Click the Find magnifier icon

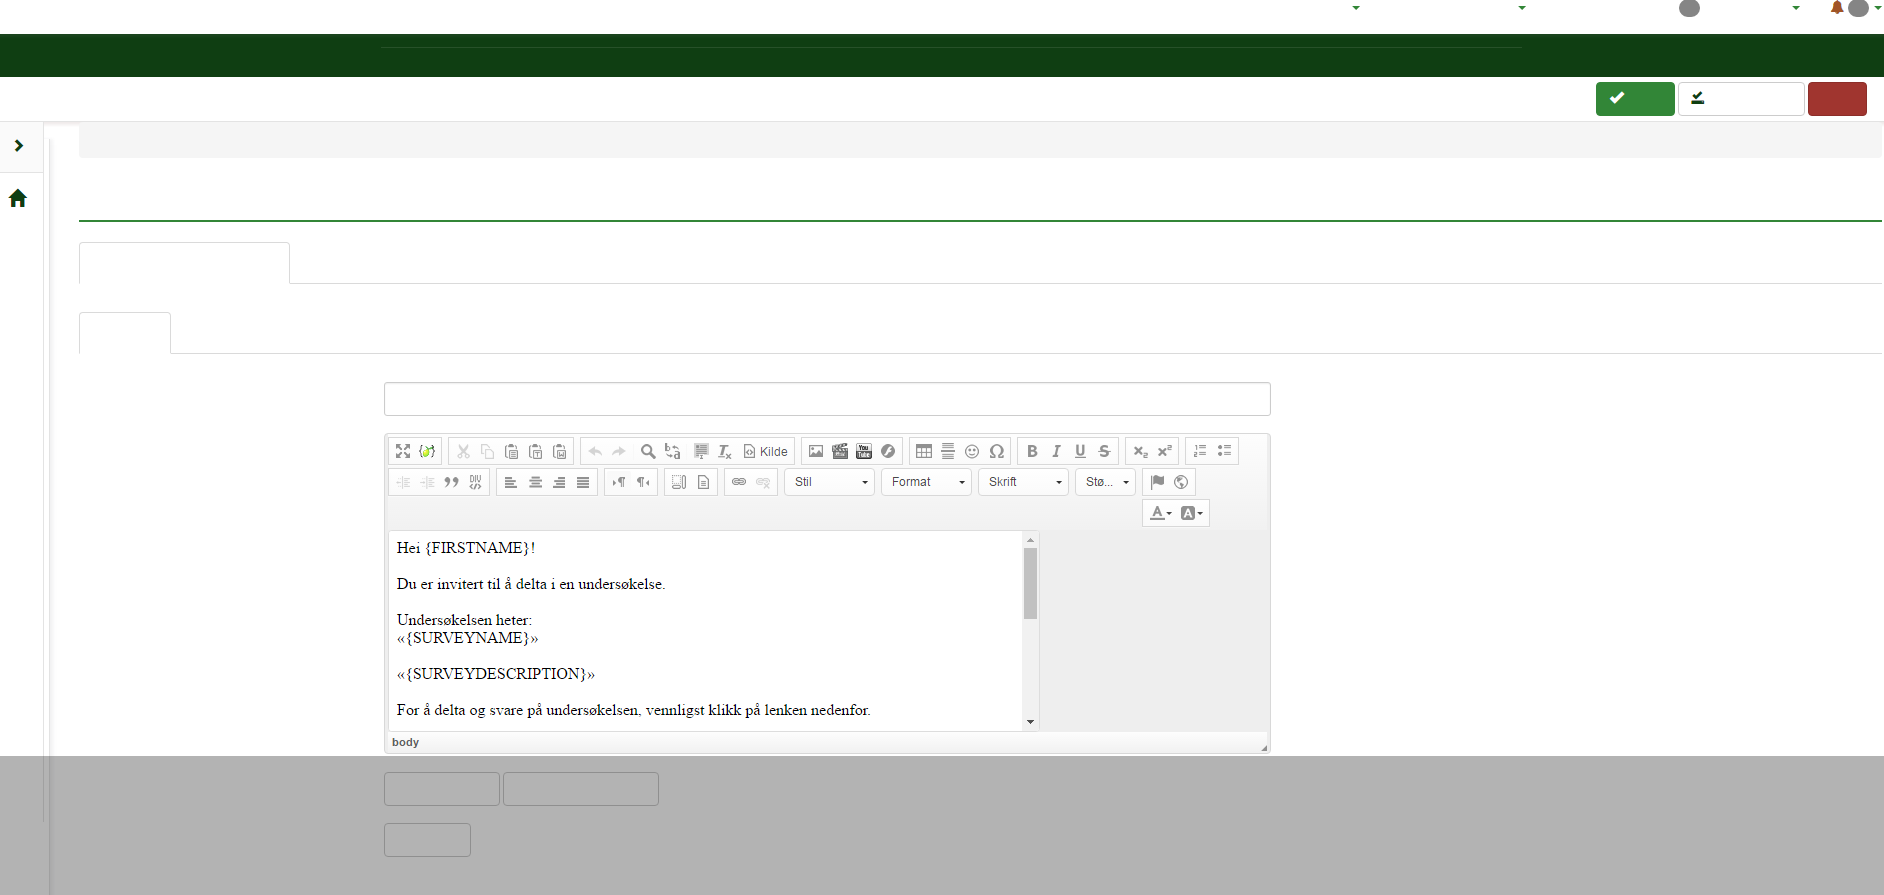[648, 451]
